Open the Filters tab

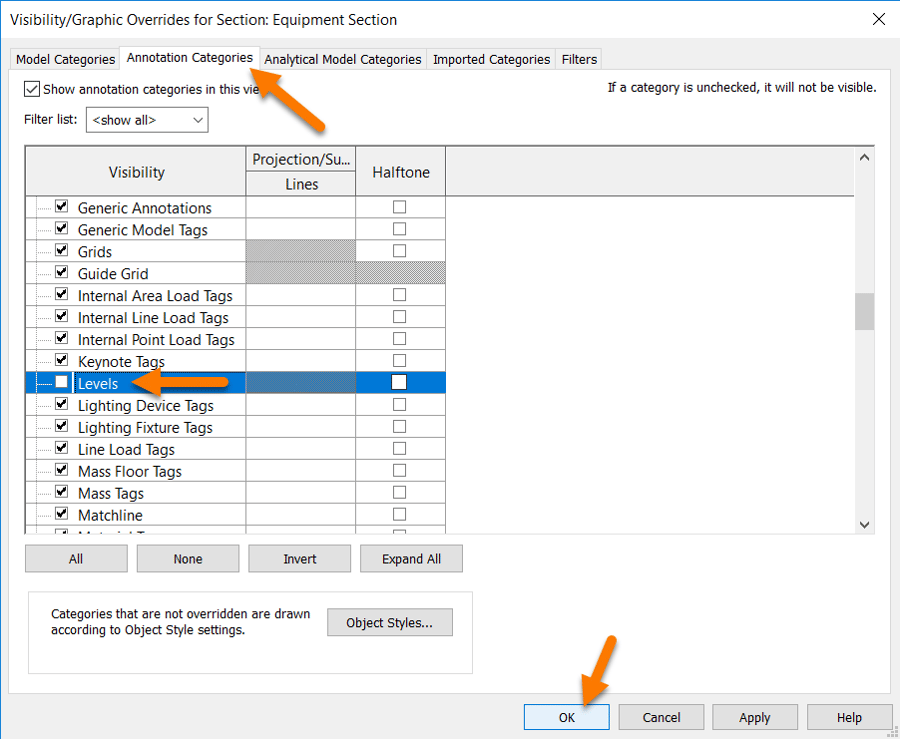coord(578,59)
